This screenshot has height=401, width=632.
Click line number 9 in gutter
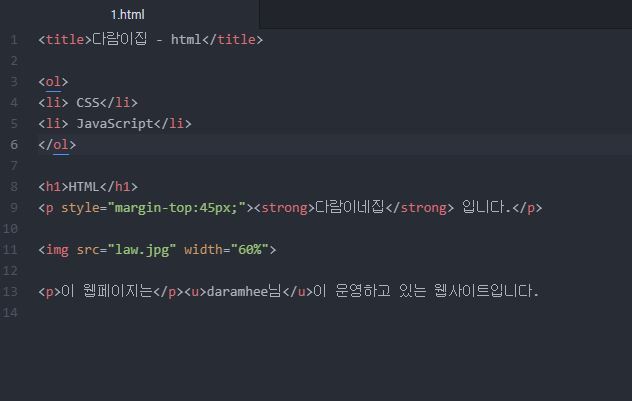(14, 208)
